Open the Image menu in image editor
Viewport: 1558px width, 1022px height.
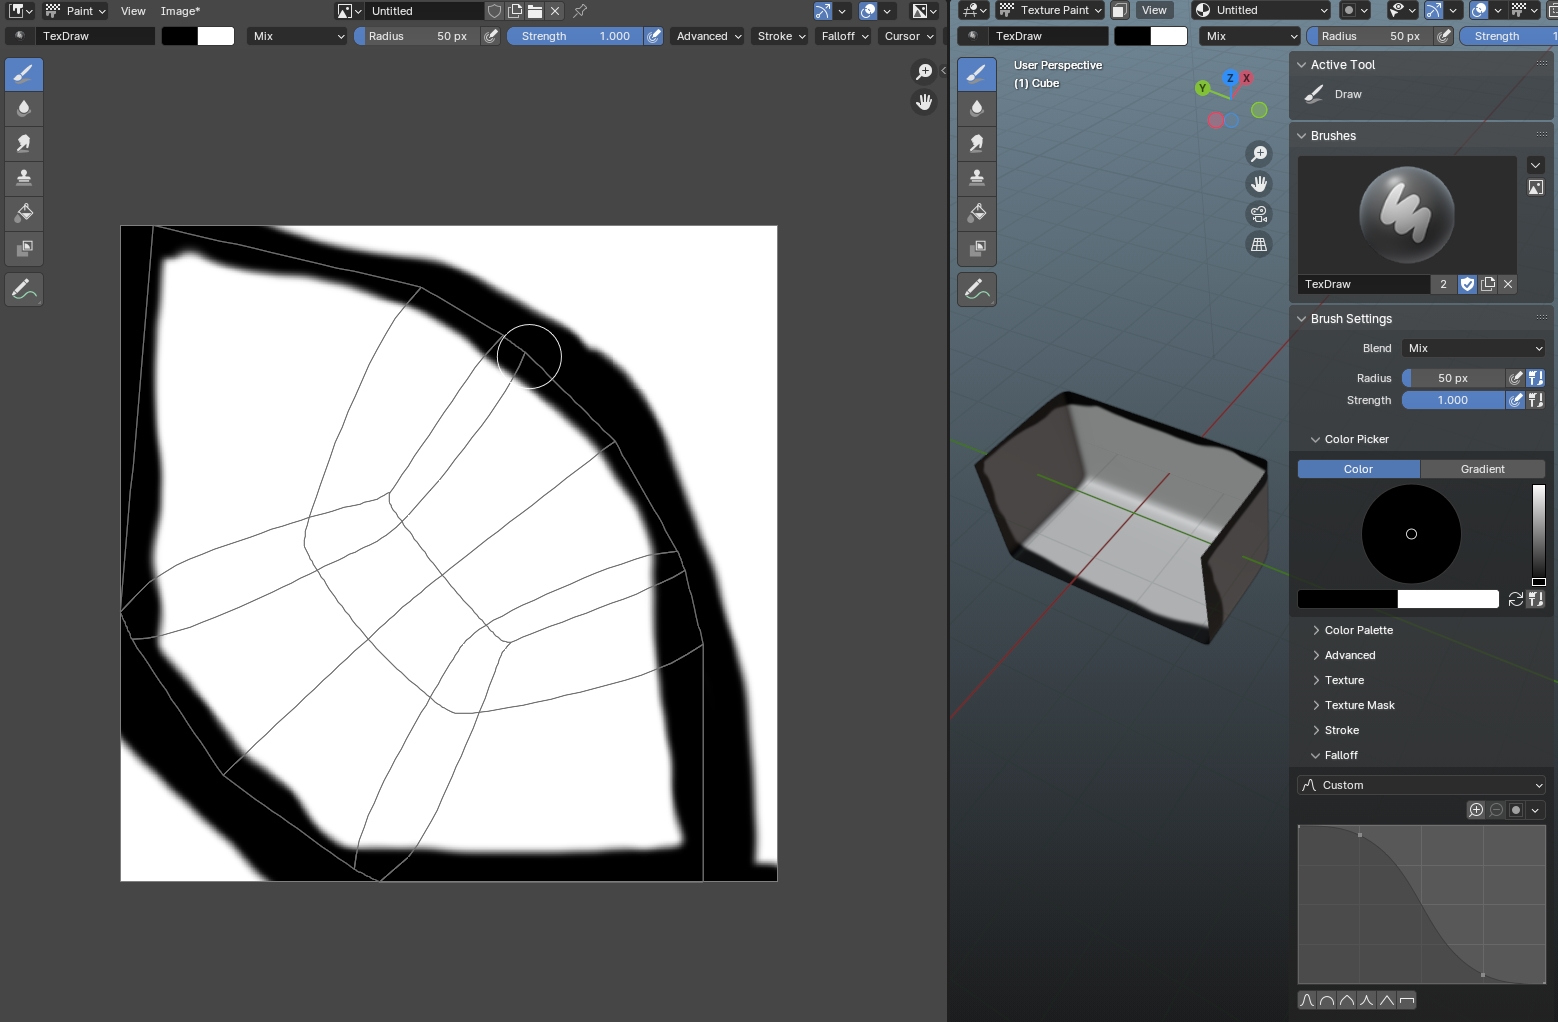click(180, 11)
